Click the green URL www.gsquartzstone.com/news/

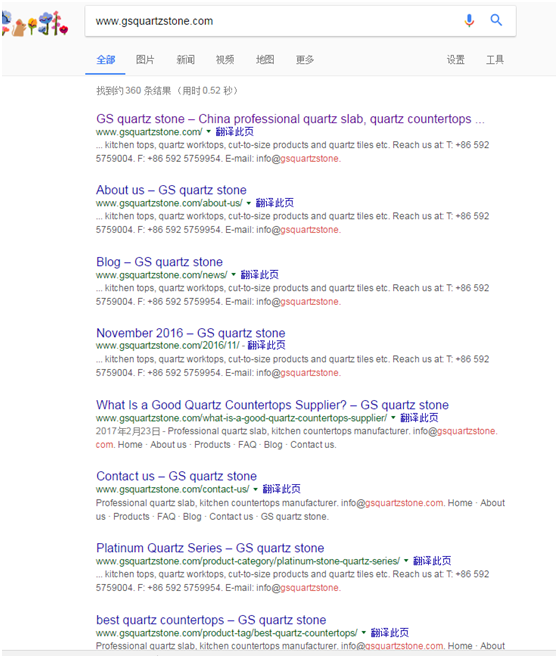(162, 275)
